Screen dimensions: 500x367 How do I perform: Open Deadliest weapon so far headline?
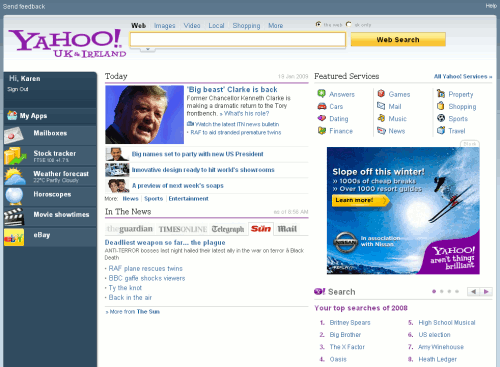click(165, 242)
